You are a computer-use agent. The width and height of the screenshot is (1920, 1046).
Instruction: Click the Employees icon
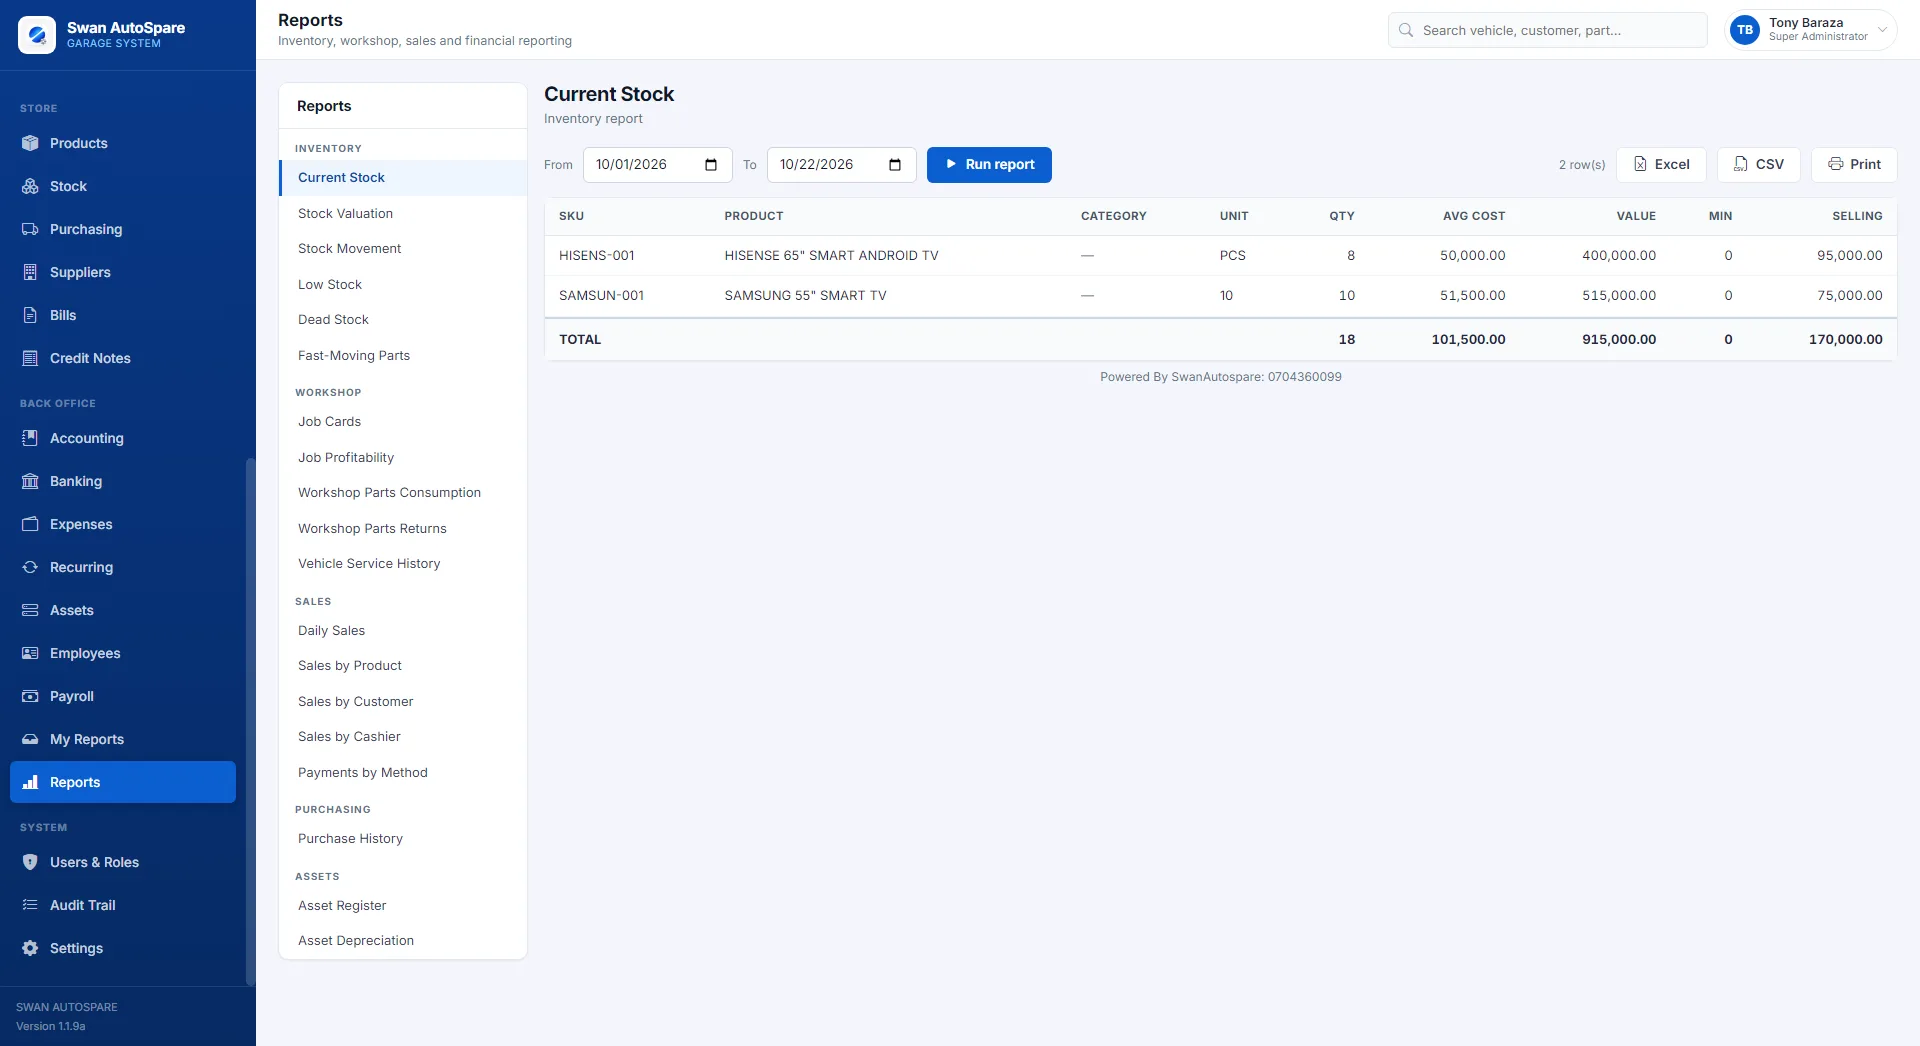(30, 653)
